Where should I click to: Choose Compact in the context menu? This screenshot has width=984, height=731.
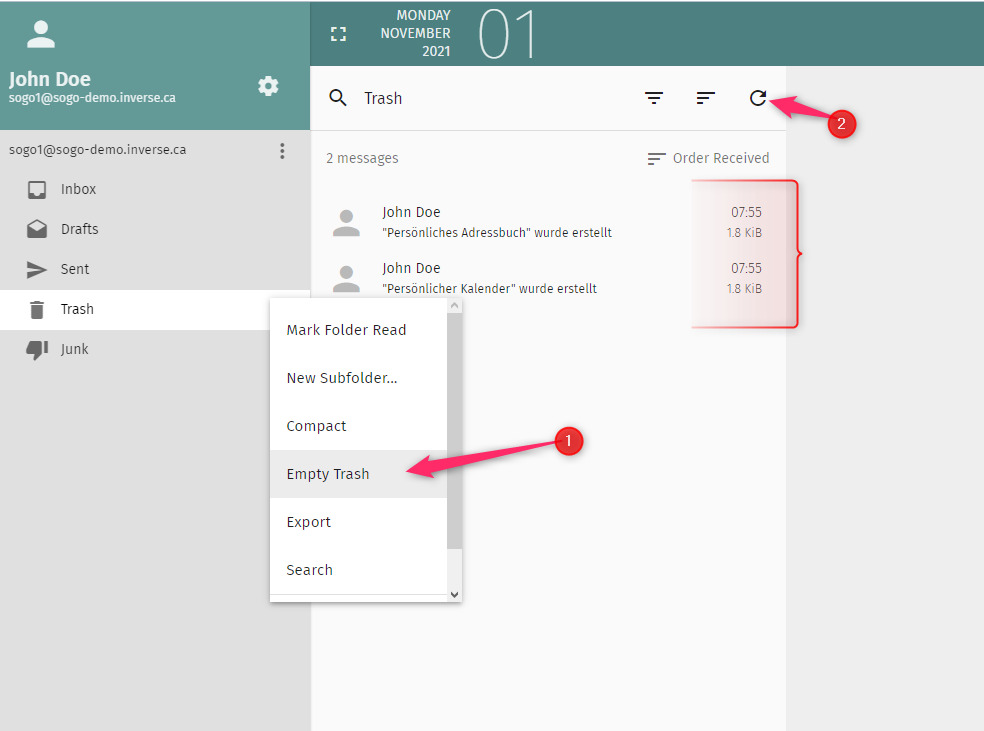316,426
